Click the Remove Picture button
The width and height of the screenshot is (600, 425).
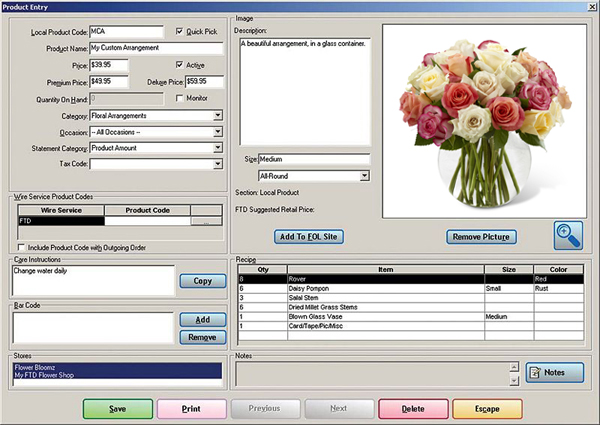click(481, 237)
